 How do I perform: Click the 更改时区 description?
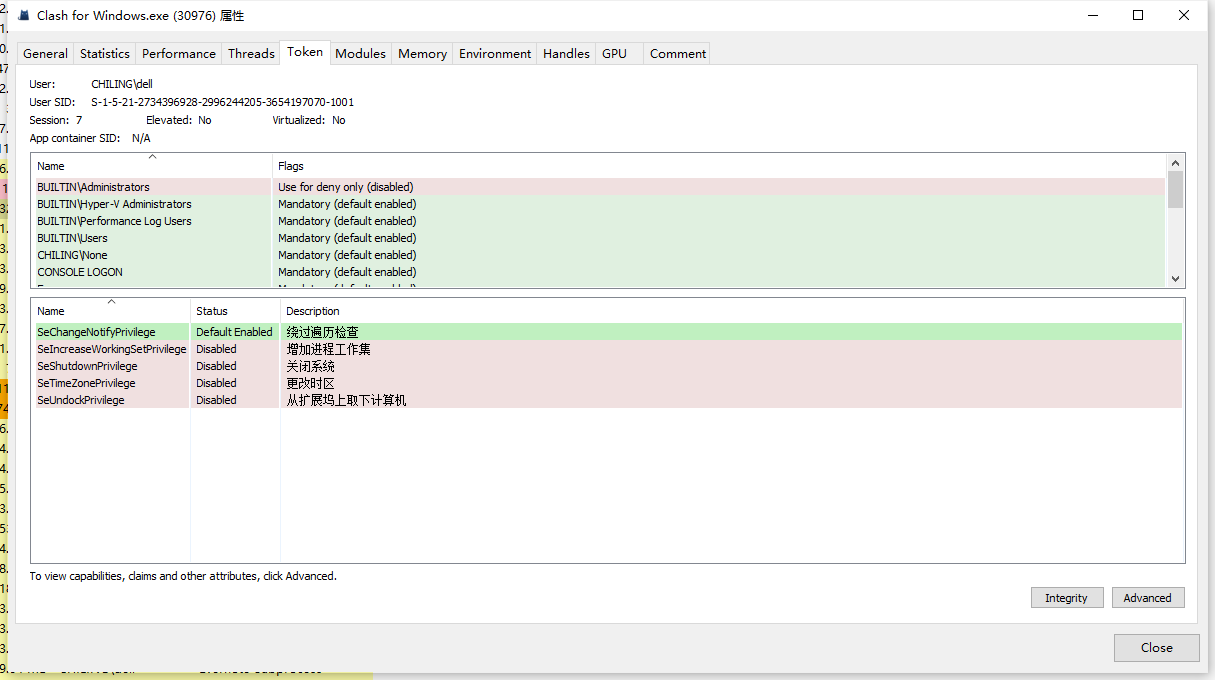[x=311, y=383]
